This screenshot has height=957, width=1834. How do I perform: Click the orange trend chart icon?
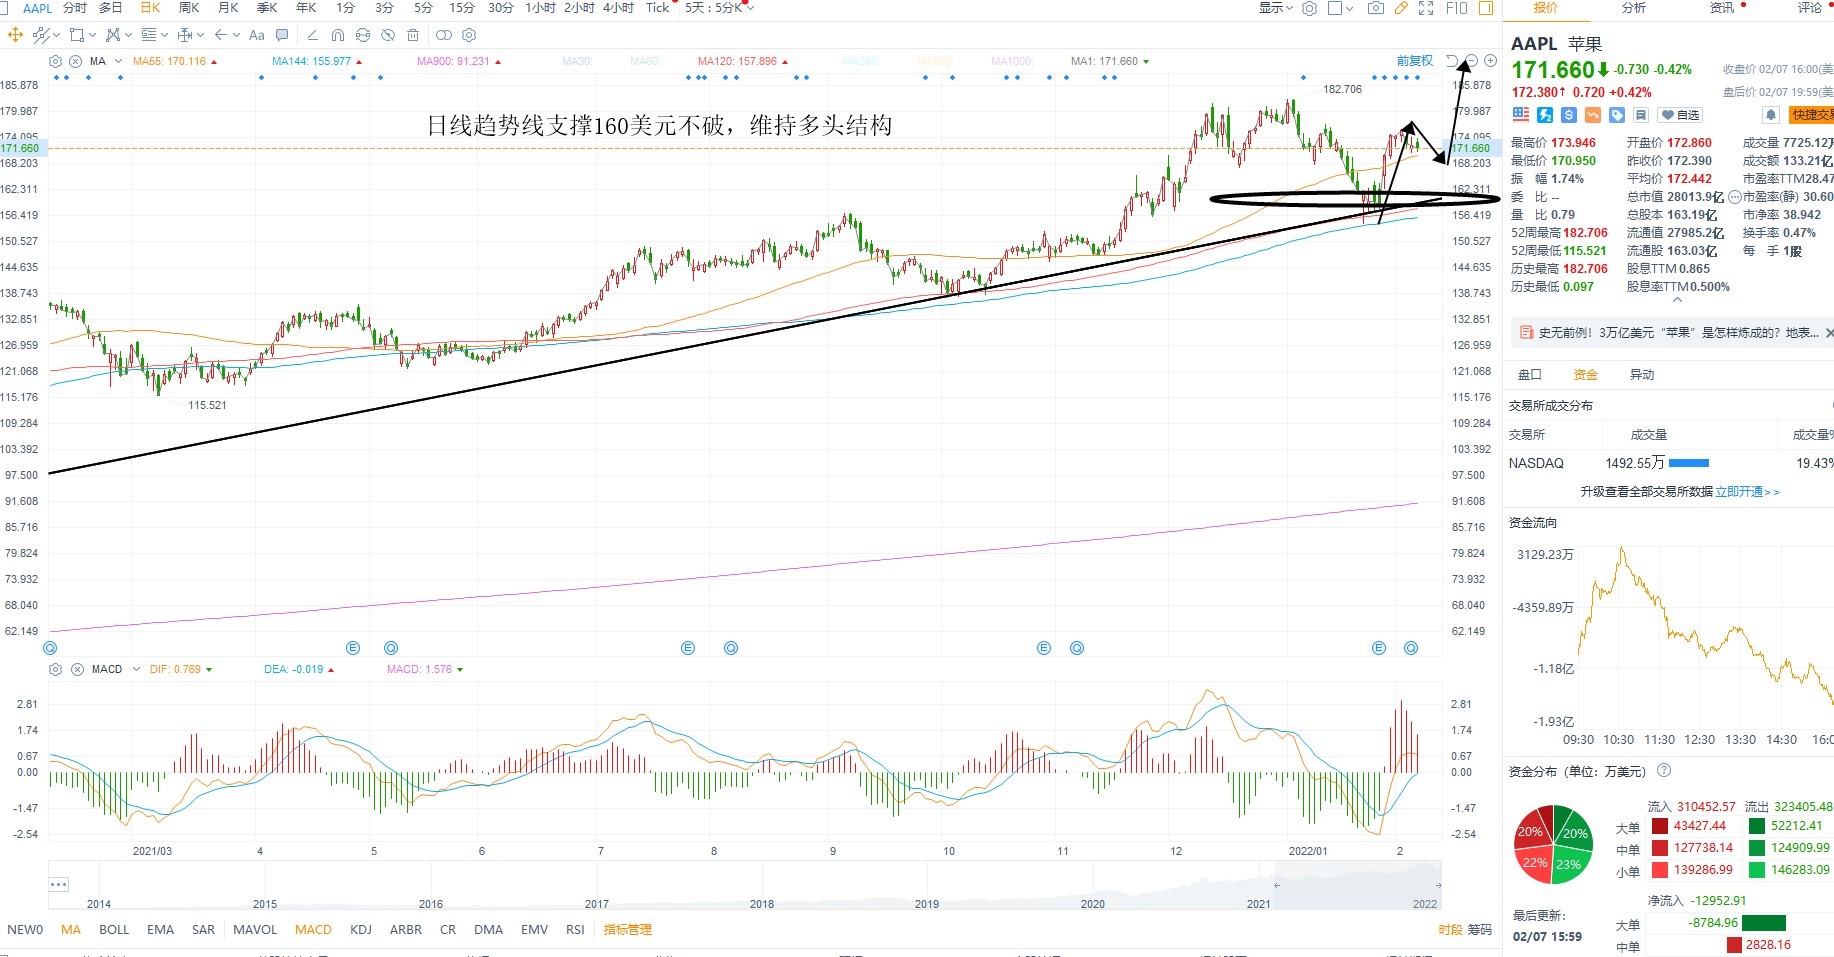pos(1593,115)
